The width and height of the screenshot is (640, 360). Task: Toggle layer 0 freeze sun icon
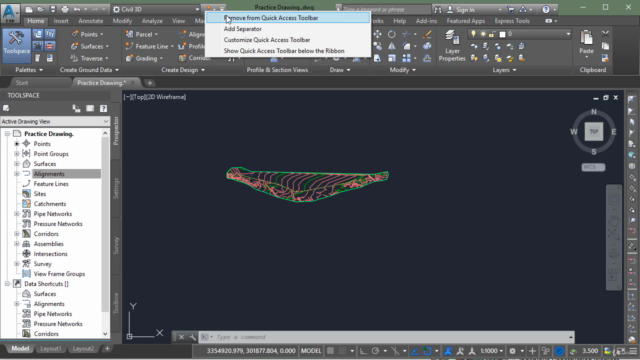click(x=483, y=34)
